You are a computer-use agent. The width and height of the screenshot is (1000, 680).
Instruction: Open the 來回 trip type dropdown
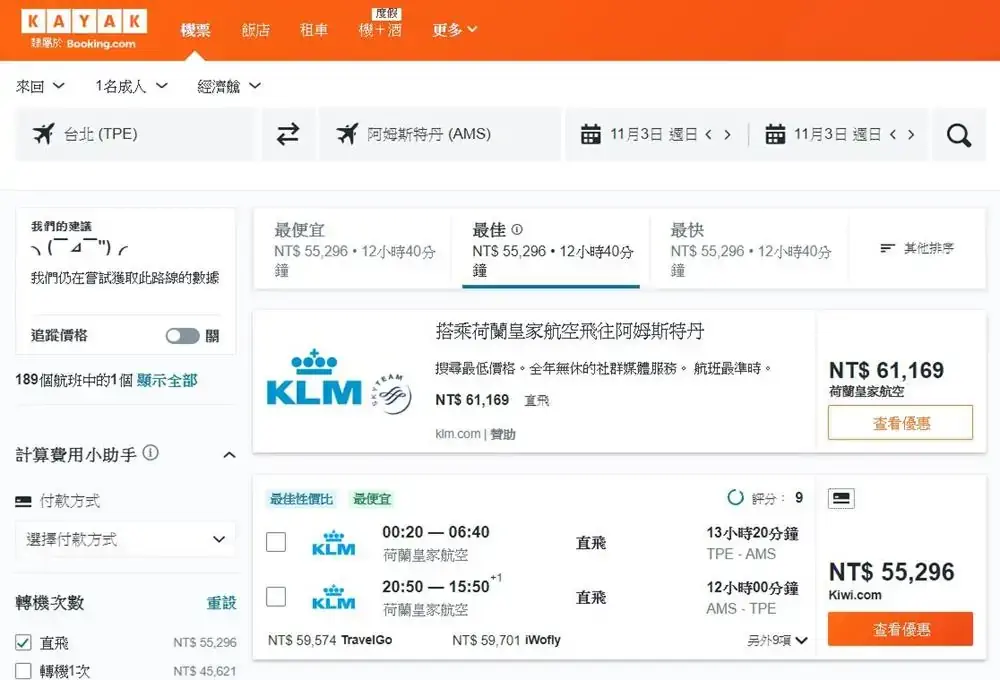click(x=40, y=86)
